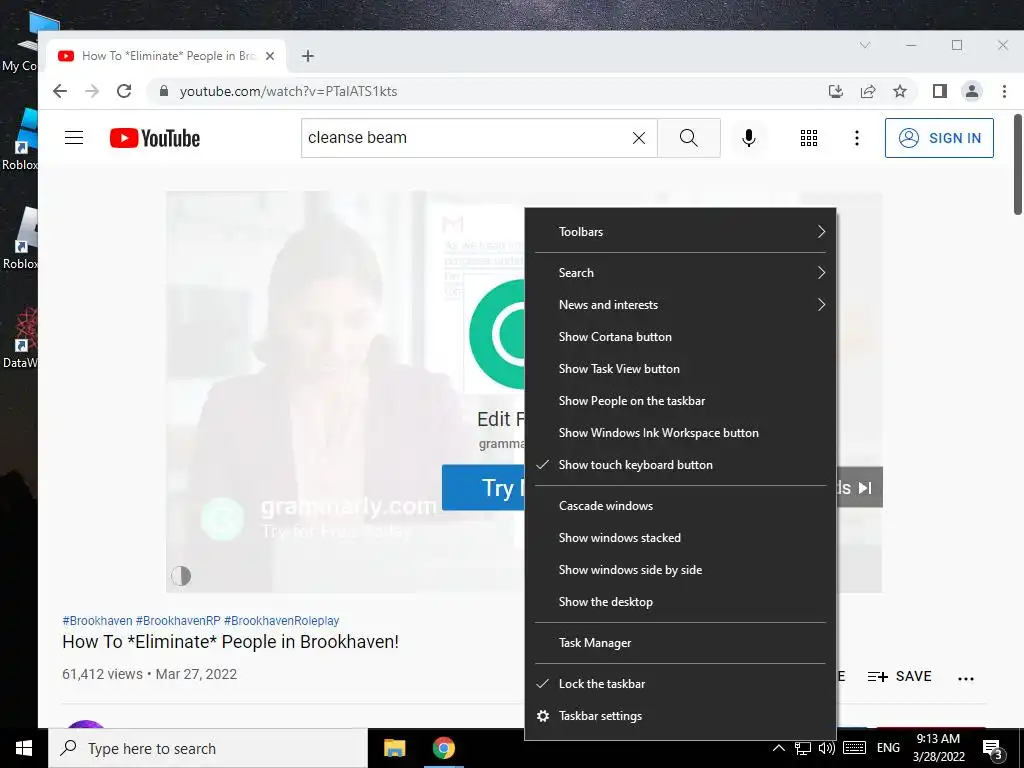Expand News and interests submenu

(680, 305)
